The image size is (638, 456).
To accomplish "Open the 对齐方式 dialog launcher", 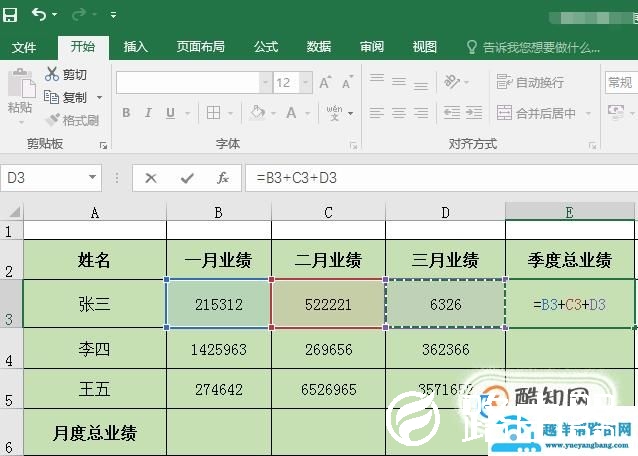I will click(x=592, y=145).
